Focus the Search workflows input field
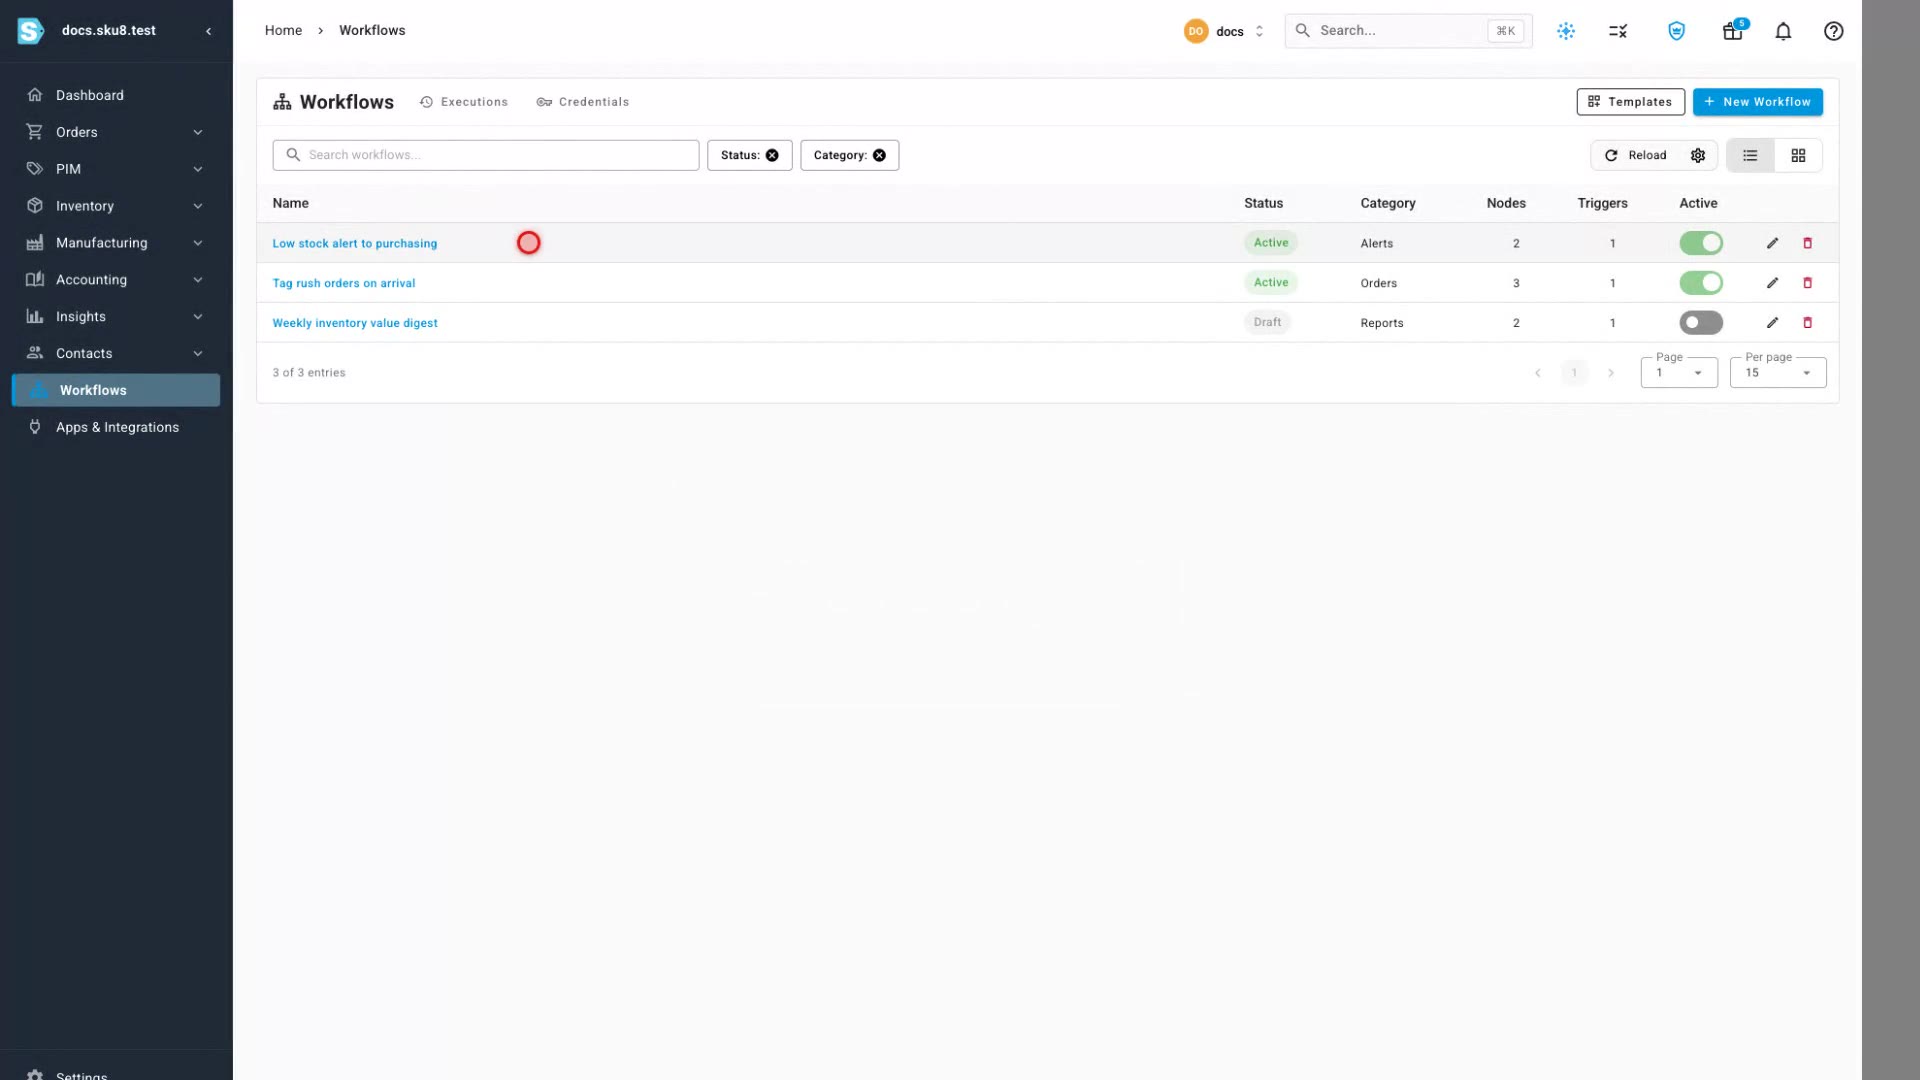 (486, 155)
